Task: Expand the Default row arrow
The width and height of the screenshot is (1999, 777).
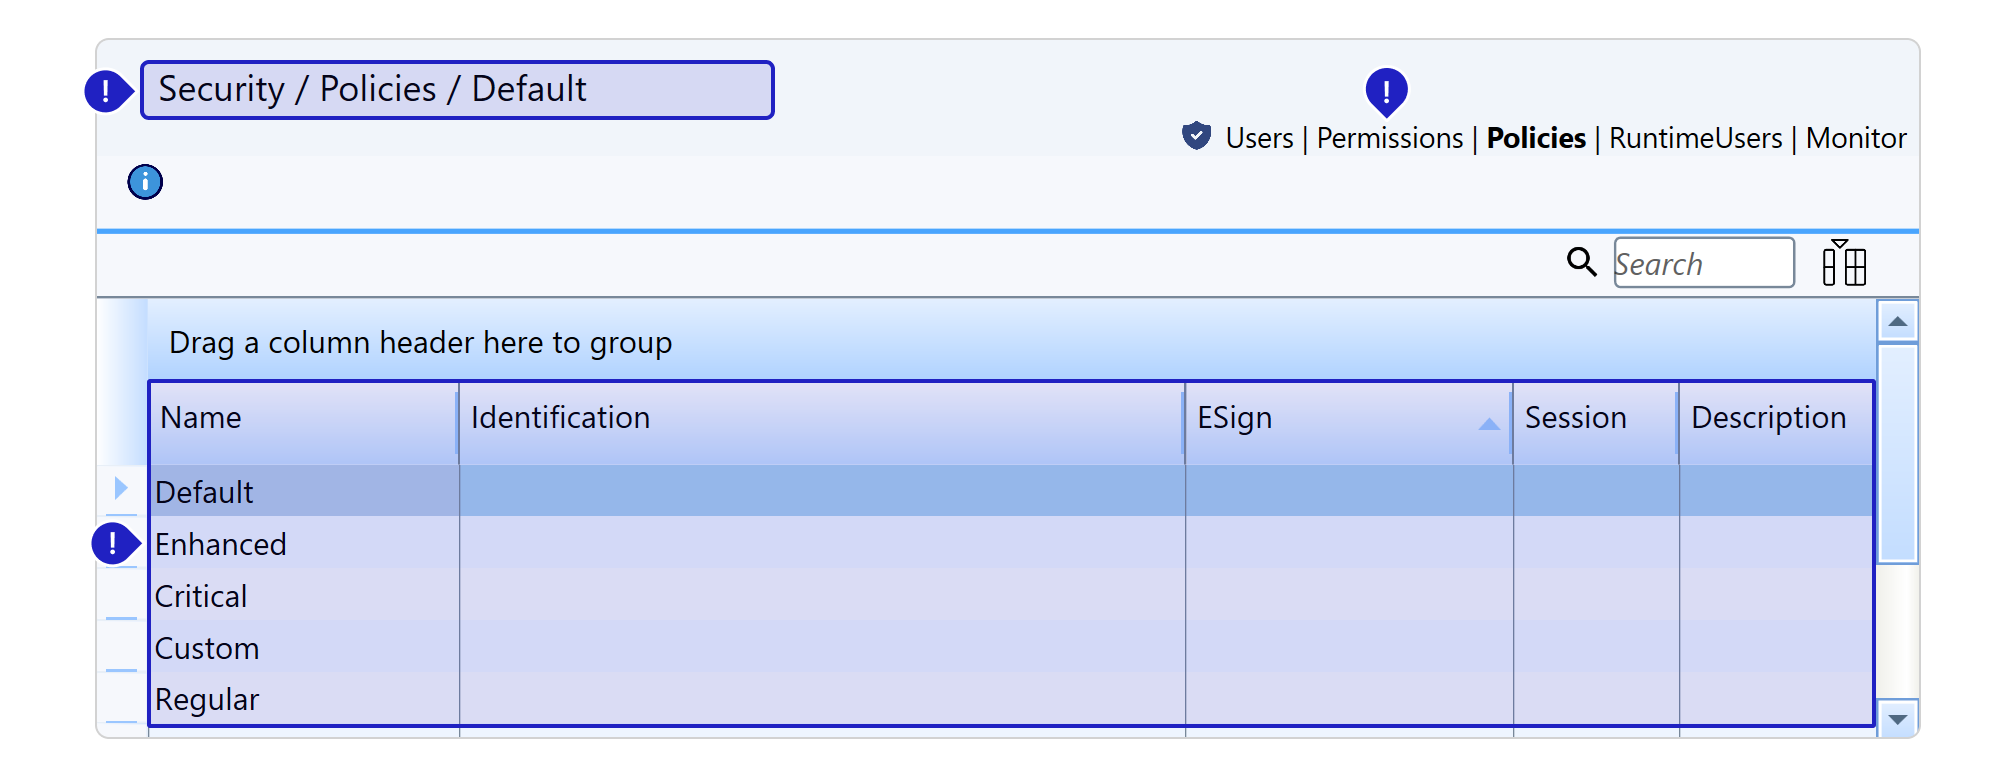Action: tap(121, 488)
